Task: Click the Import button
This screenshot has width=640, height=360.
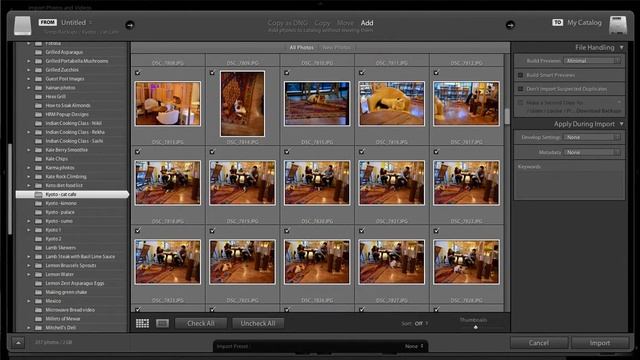Action: tap(600, 343)
